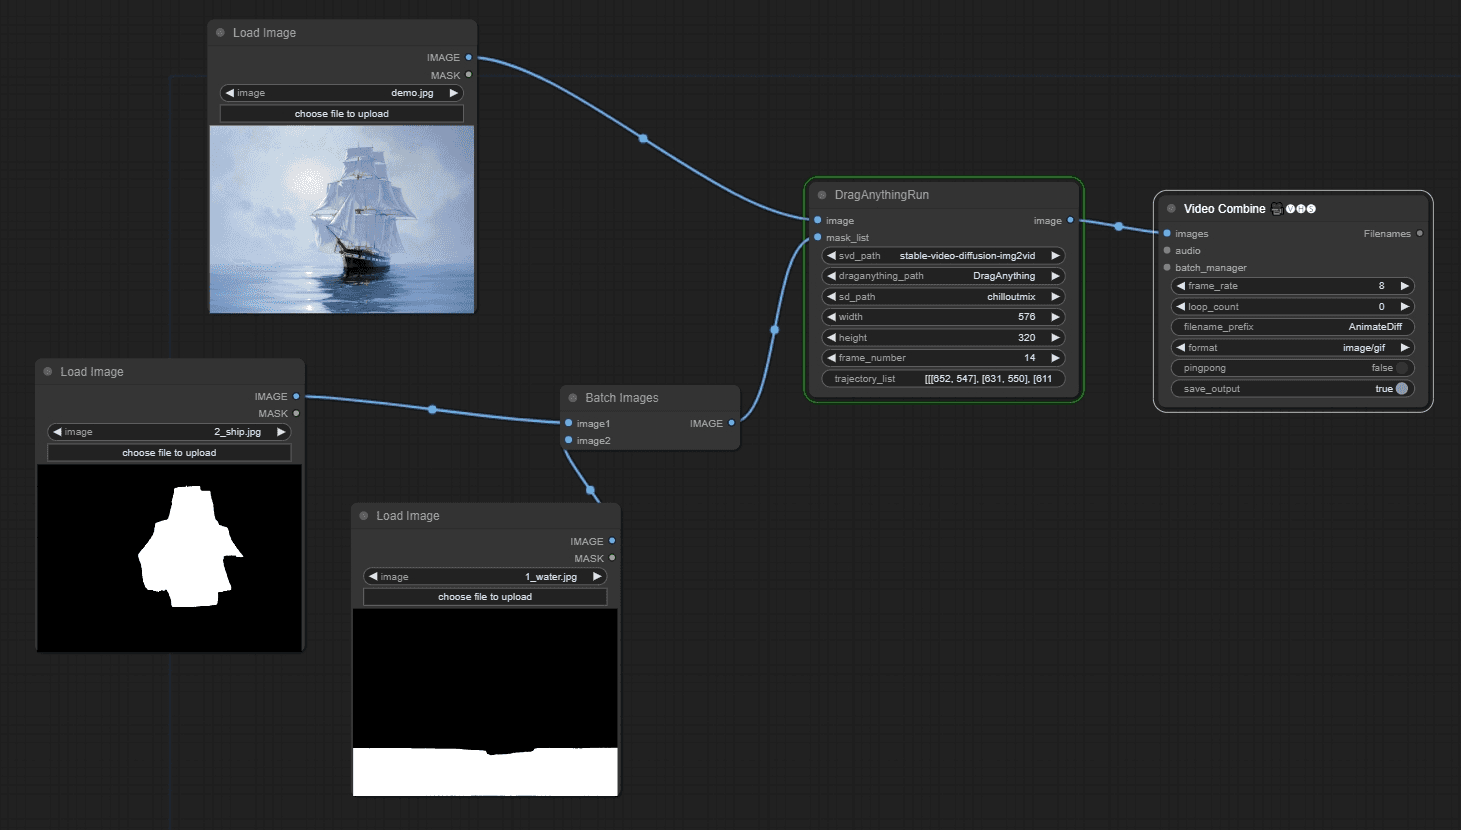Collapse the DragAnythingRun node via its dot
The width and height of the screenshot is (1461, 830).
click(x=822, y=195)
